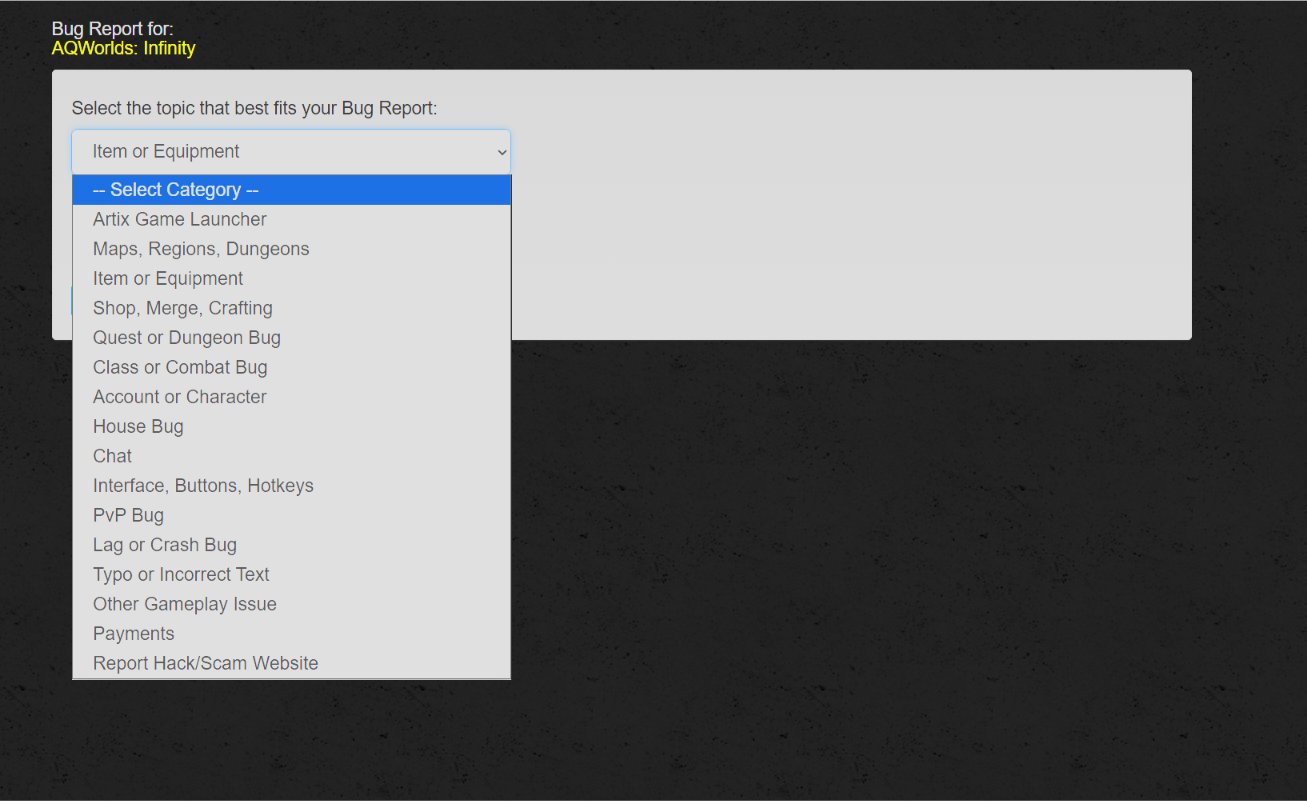Select Artix Game Launcher from the list
The width and height of the screenshot is (1307, 801).
click(291, 219)
